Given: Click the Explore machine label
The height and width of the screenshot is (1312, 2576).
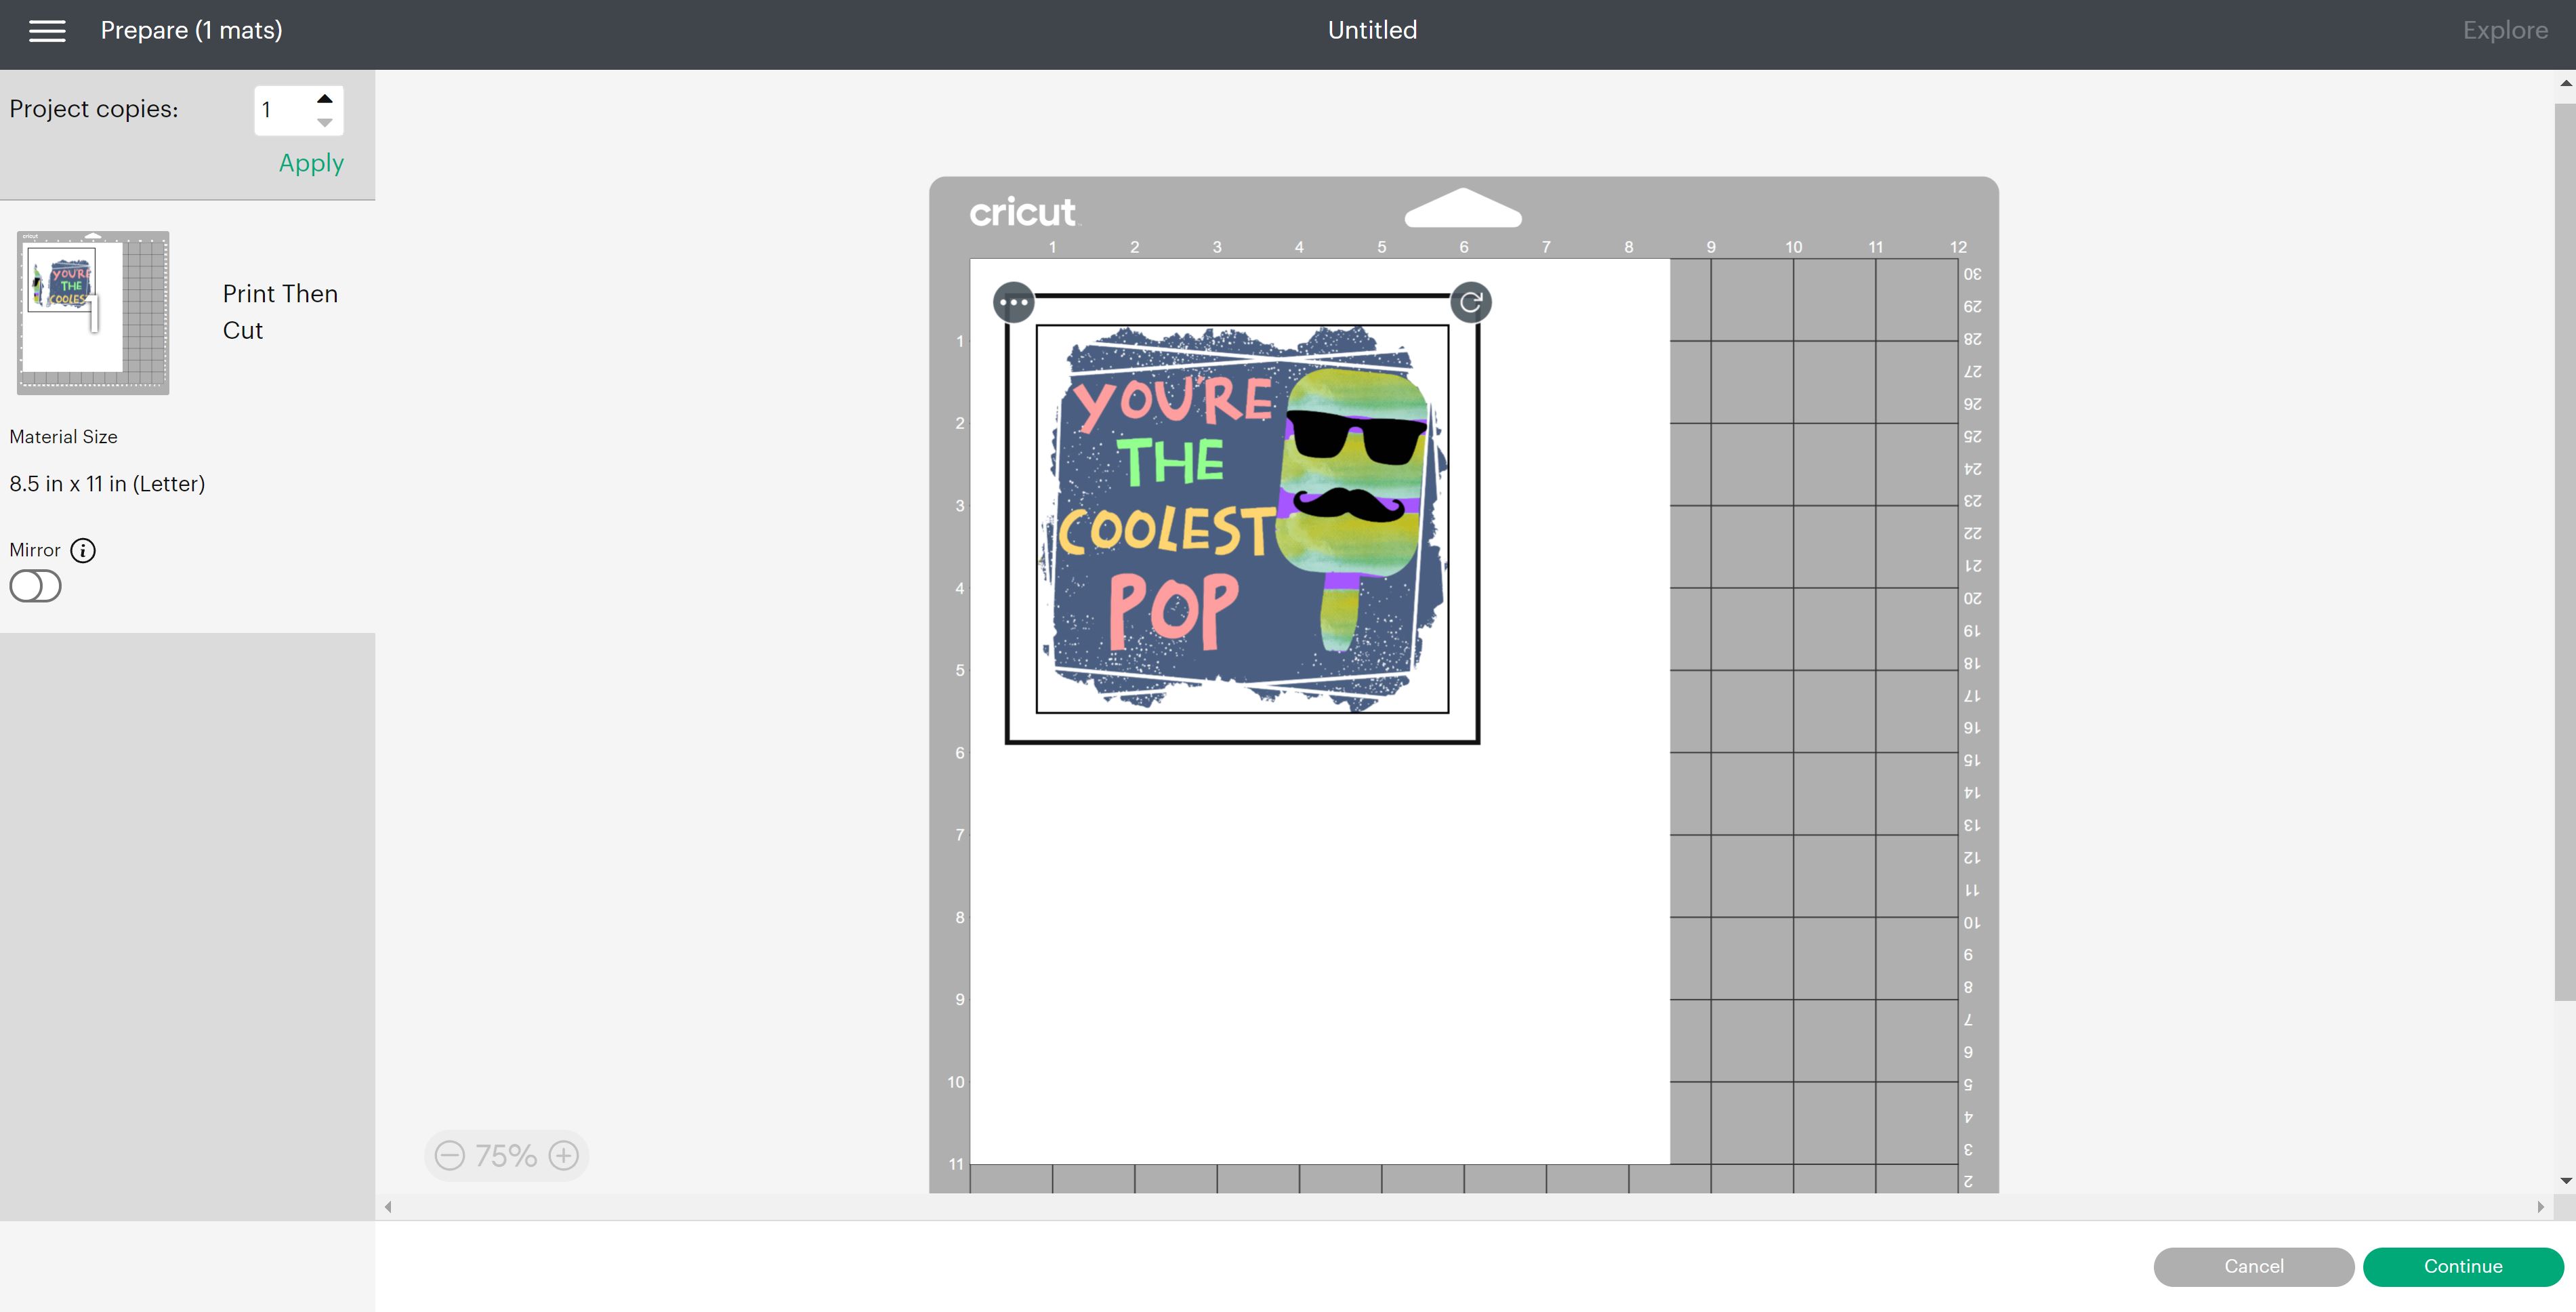Looking at the screenshot, I should [2505, 30].
